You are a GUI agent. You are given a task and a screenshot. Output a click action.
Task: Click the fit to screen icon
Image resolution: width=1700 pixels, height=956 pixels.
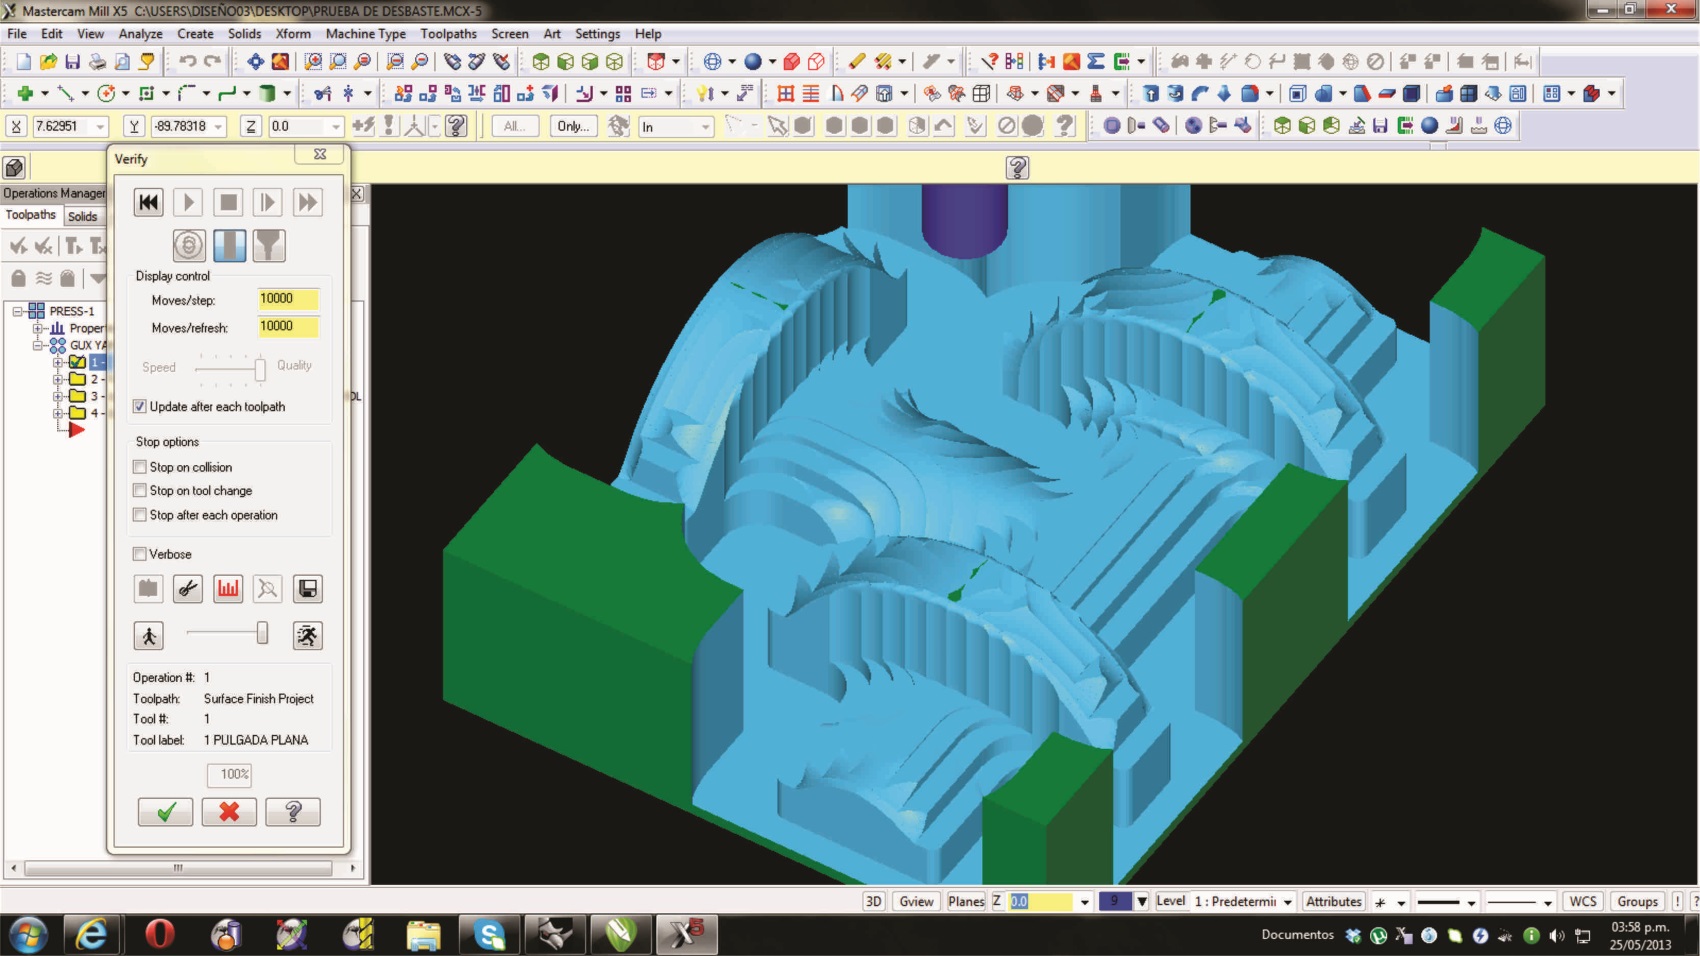point(256,62)
